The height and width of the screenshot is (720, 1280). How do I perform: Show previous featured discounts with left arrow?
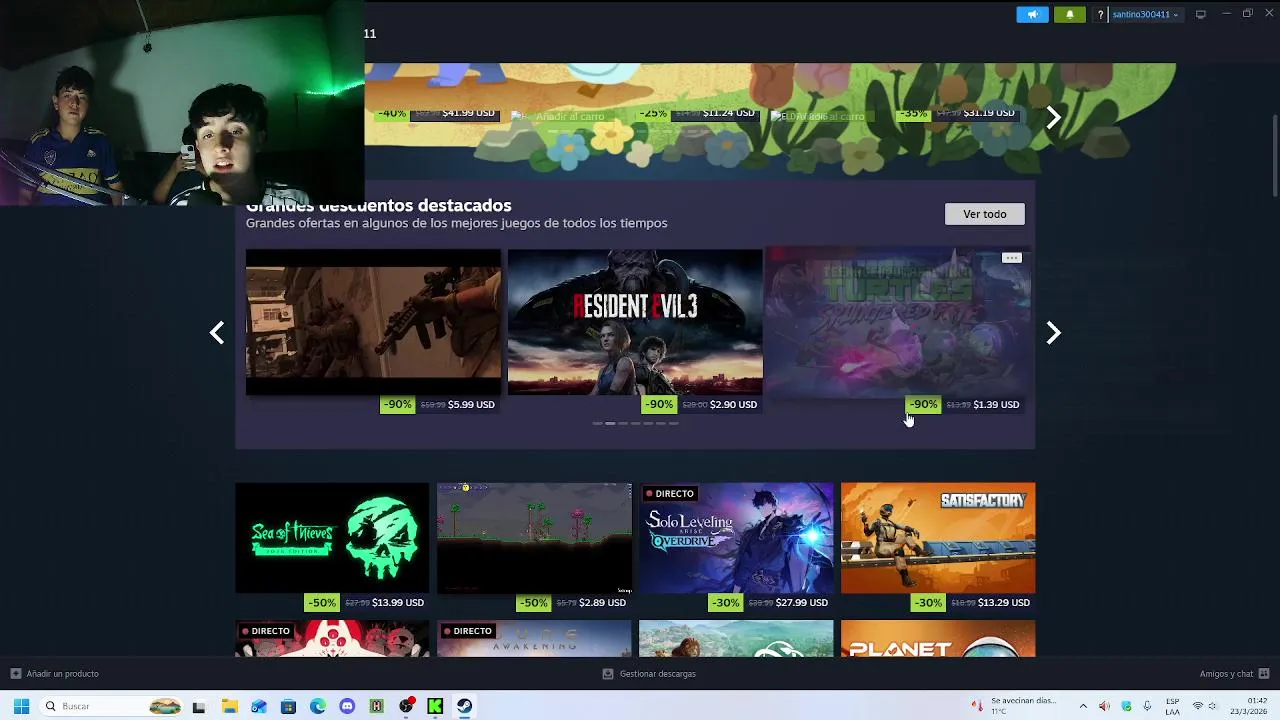pyautogui.click(x=217, y=333)
